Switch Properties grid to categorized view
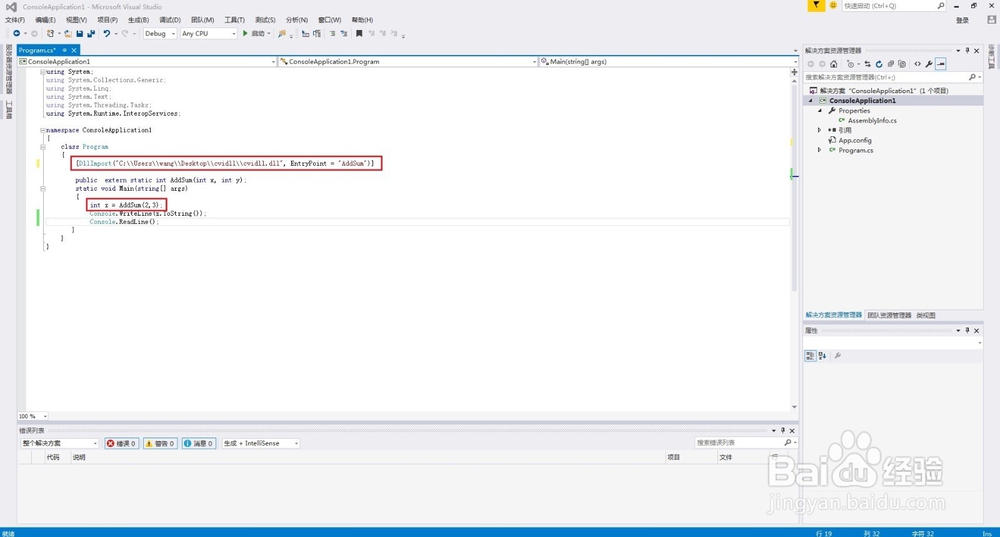1000x537 pixels. click(x=810, y=356)
